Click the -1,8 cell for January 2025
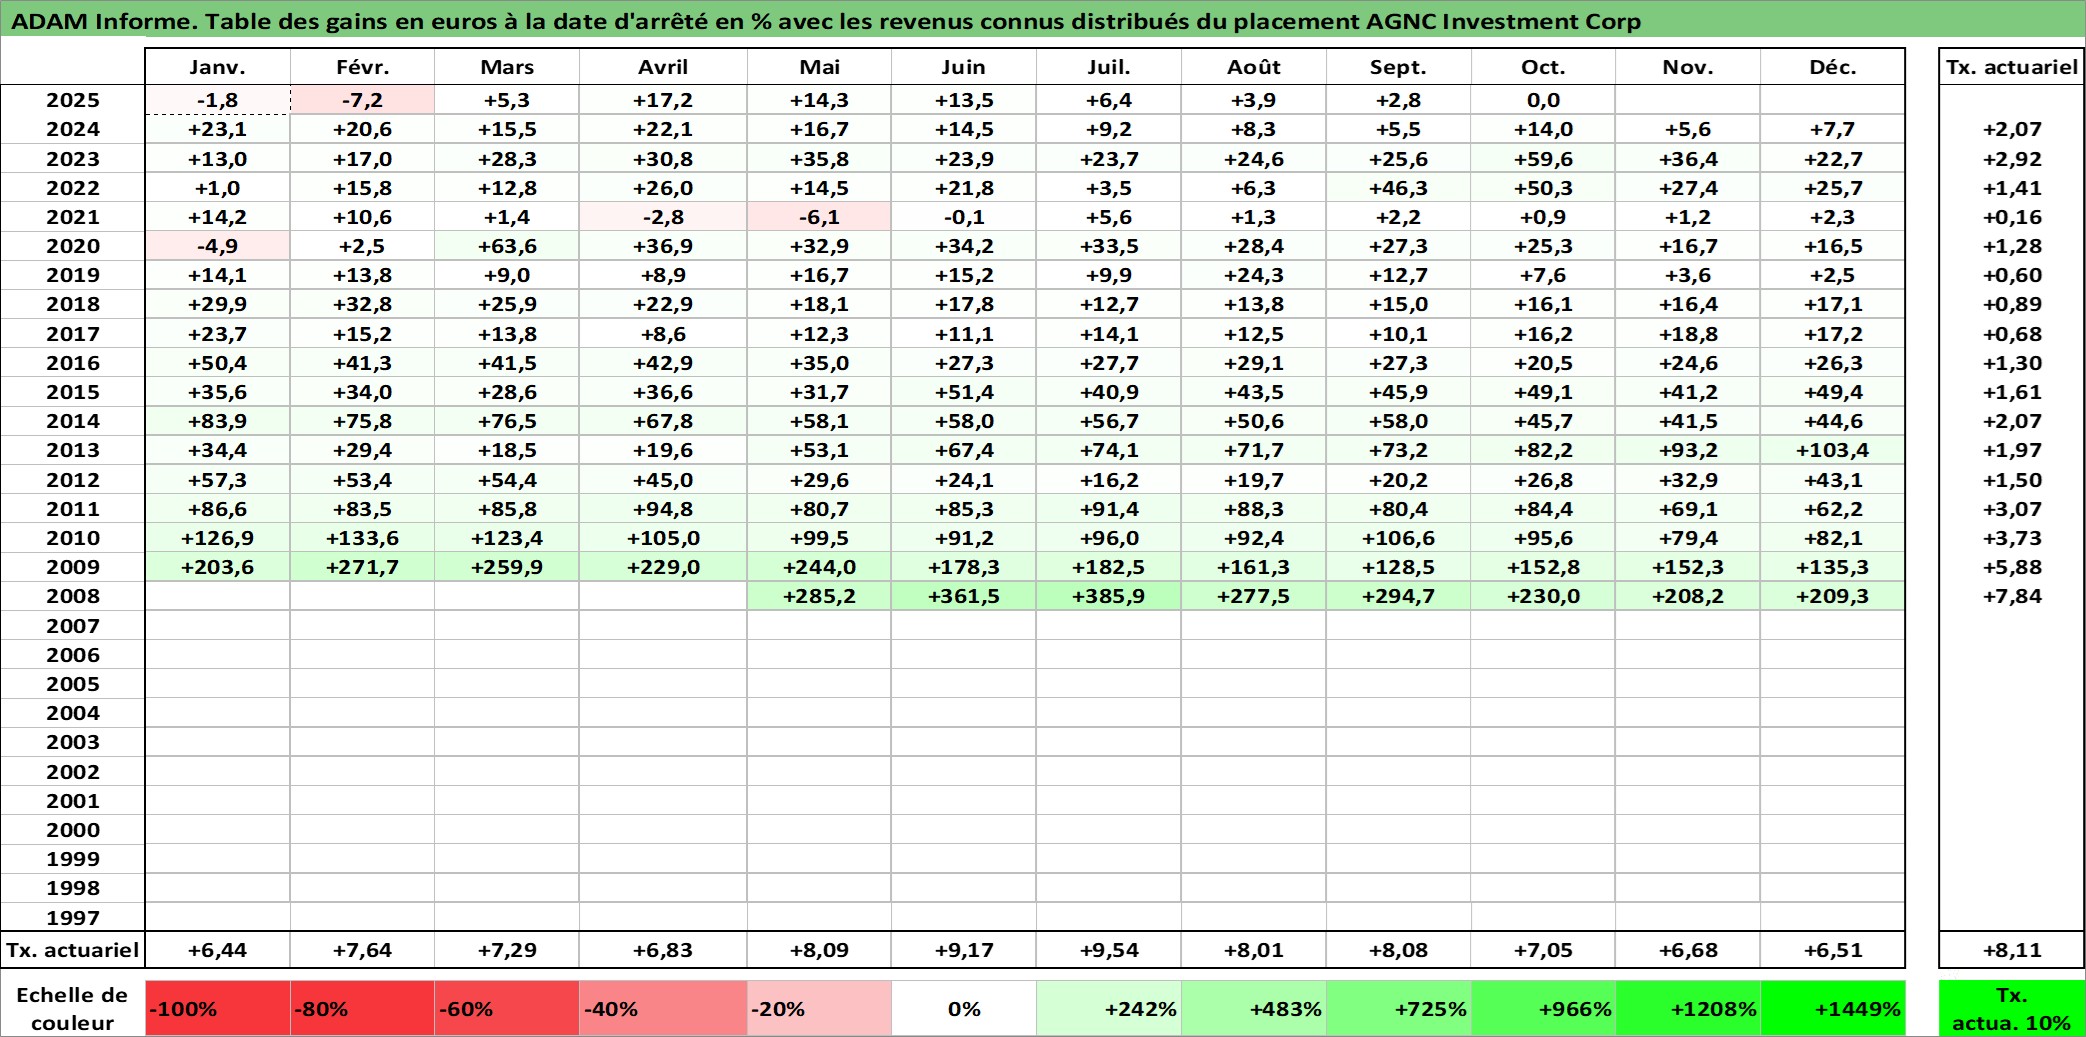The height and width of the screenshot is (1037, 2086). pos(217,100)
